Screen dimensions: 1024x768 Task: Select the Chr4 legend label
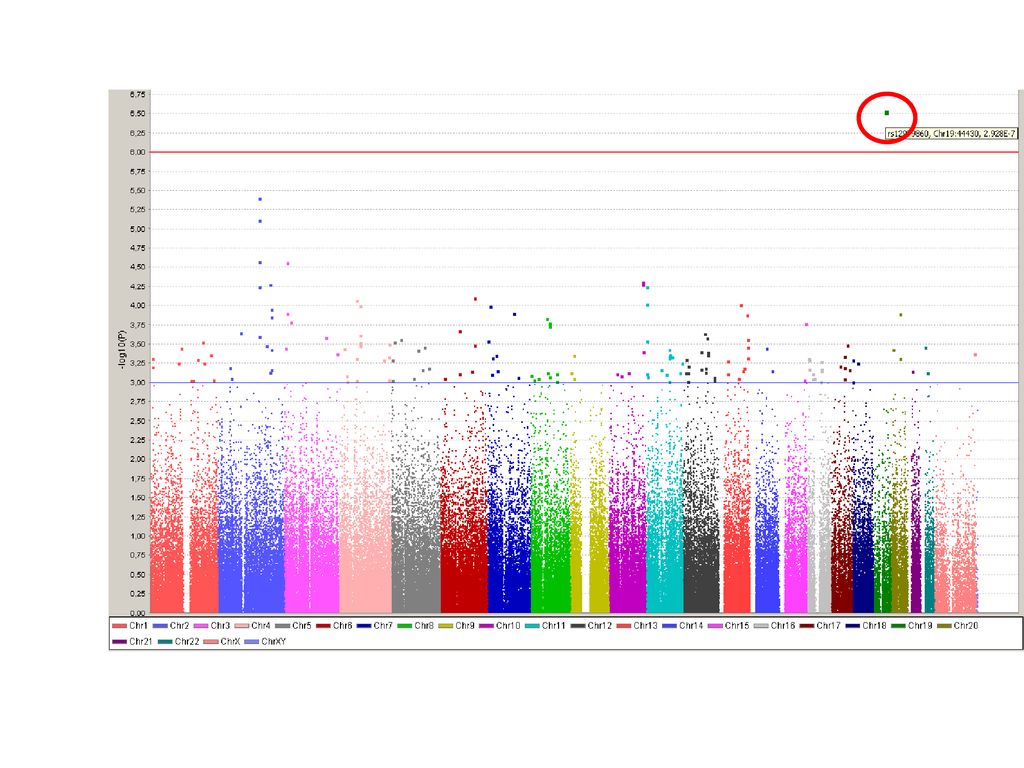click(x=261, y=626)
